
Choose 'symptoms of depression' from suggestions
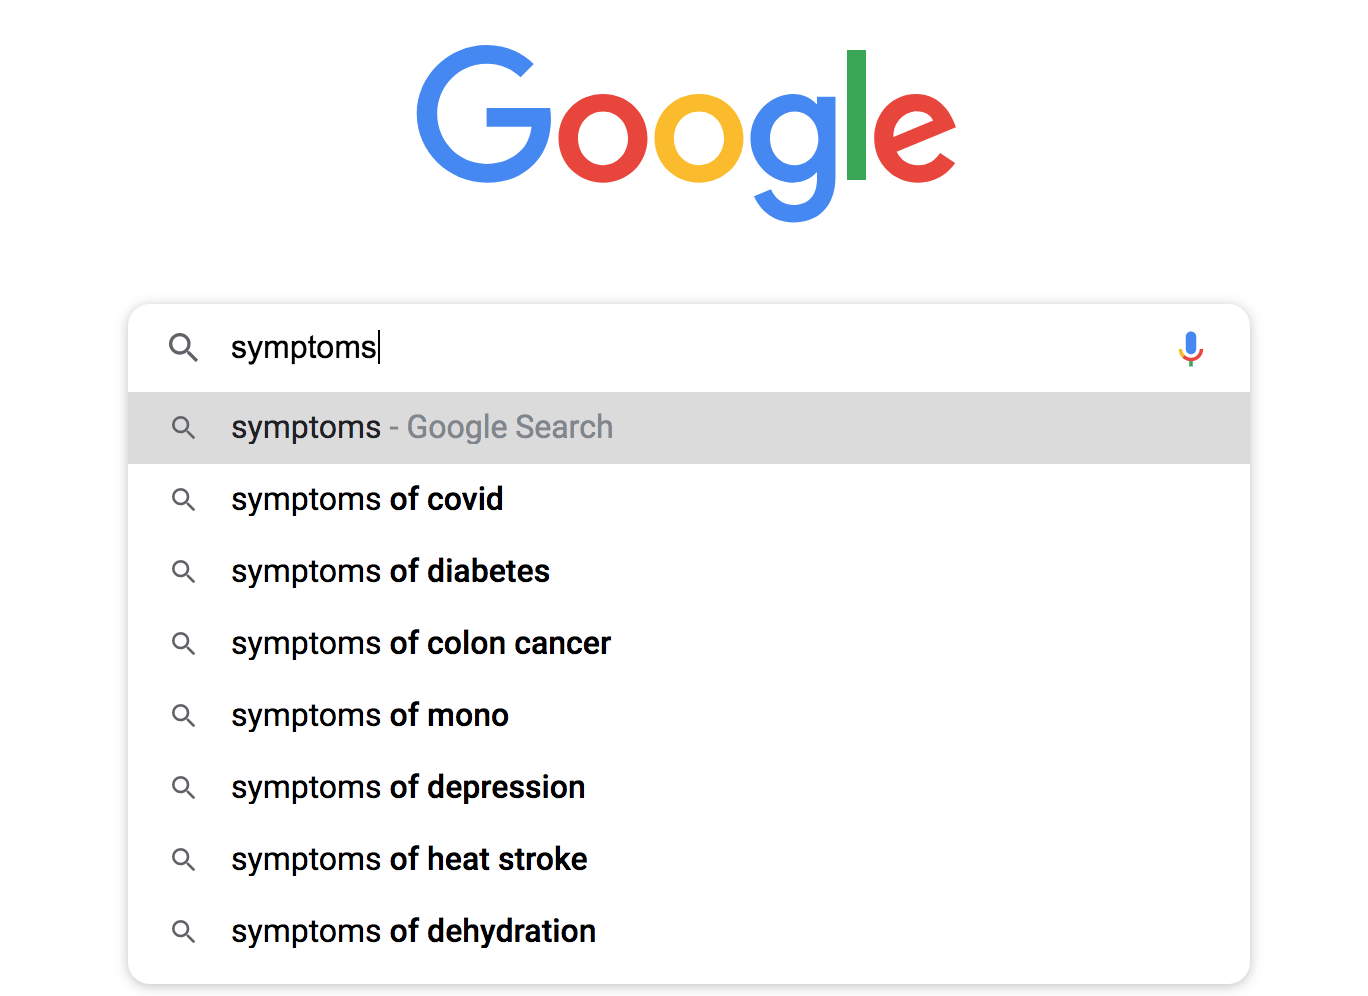(408, 788)
